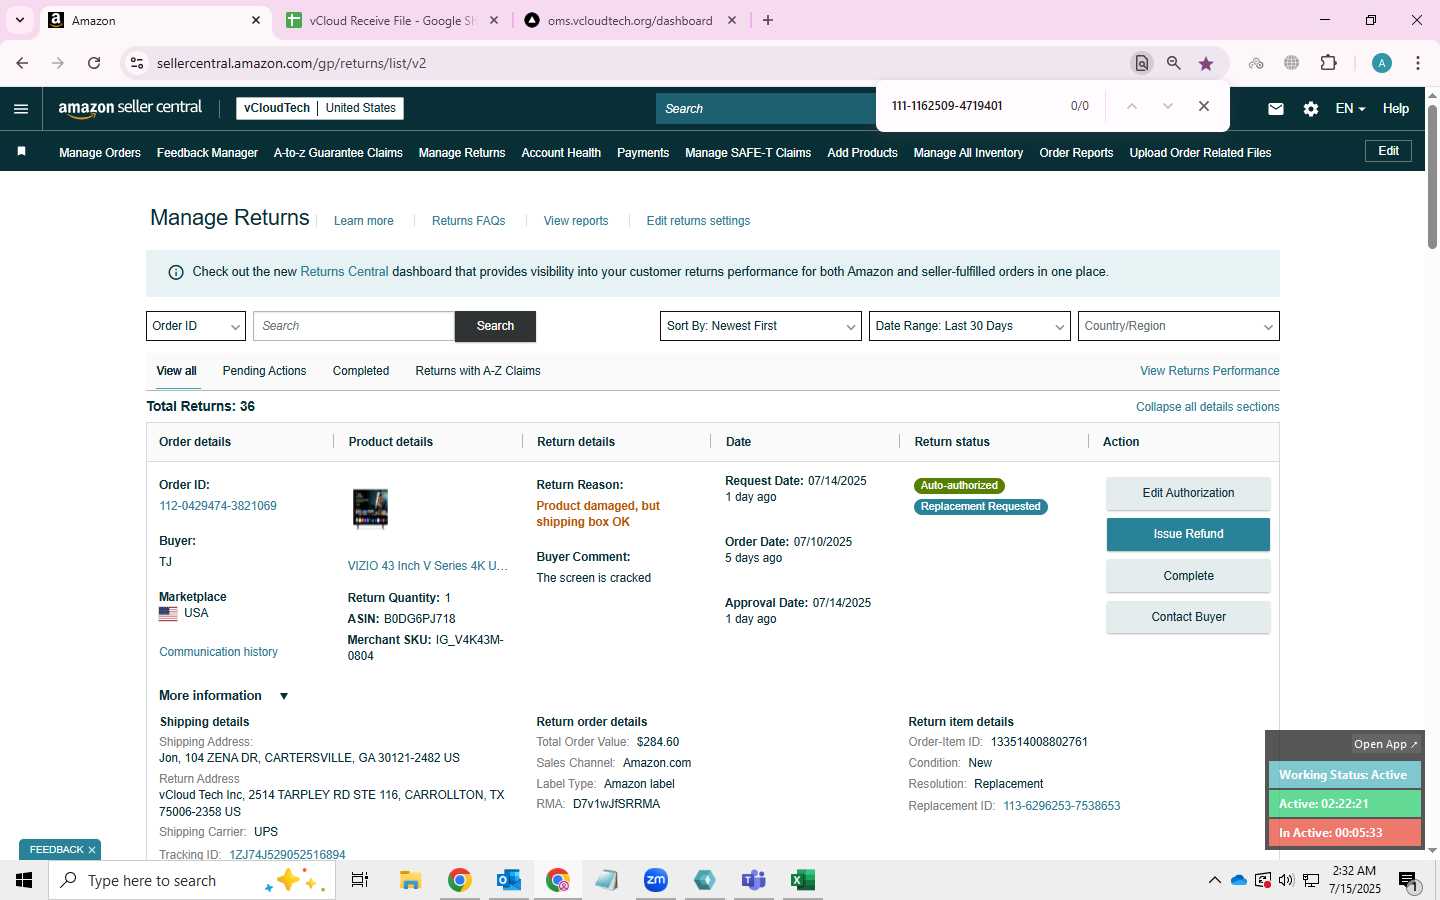The width and height of the screenshot is (1440, 900).
Task: Open the mail messages icon
Action: click(1276, 109)
